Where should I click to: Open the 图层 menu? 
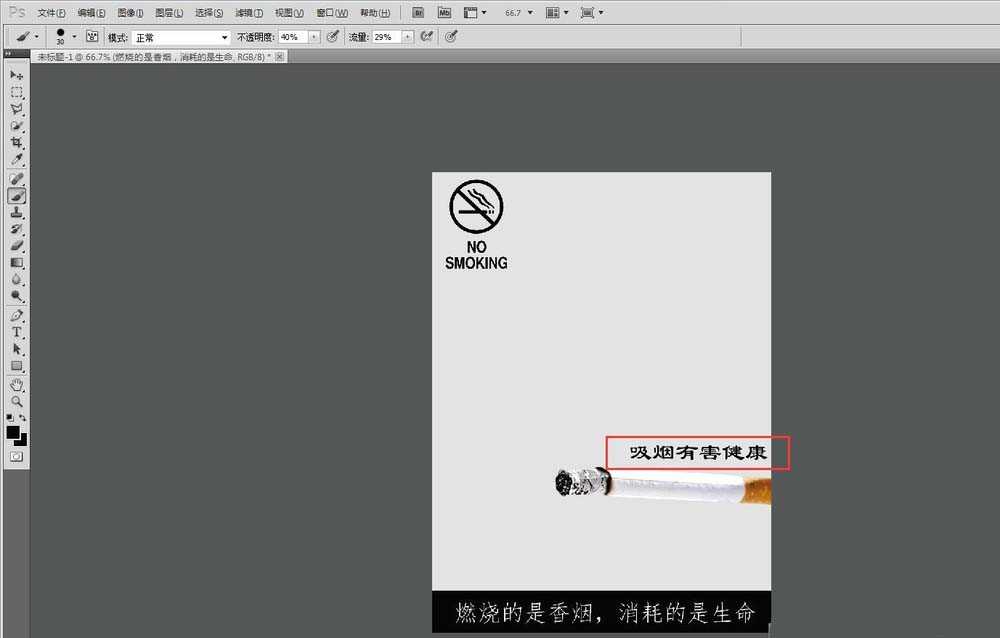pyautogui.click(x=168, y=12)
